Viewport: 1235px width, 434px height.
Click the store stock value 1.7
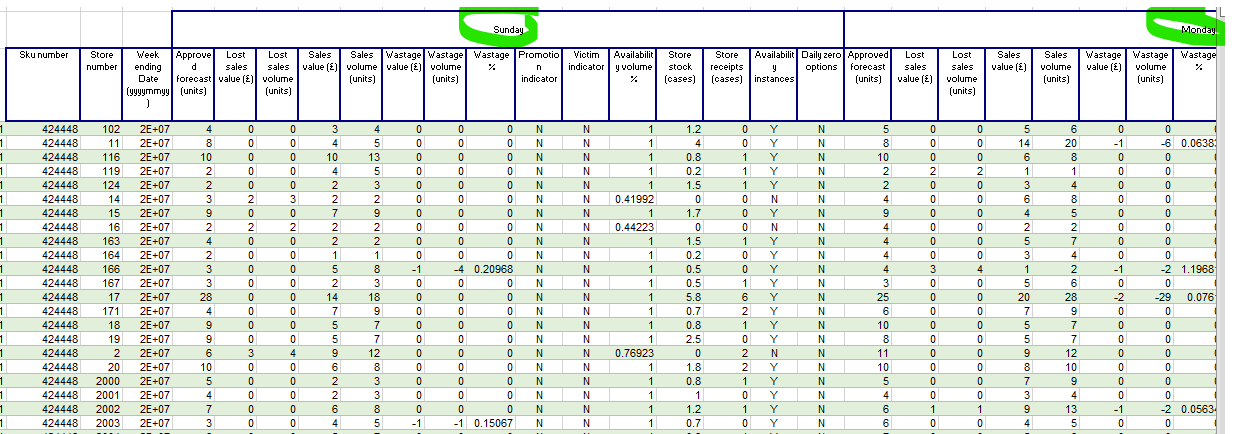tap(680, 213)
